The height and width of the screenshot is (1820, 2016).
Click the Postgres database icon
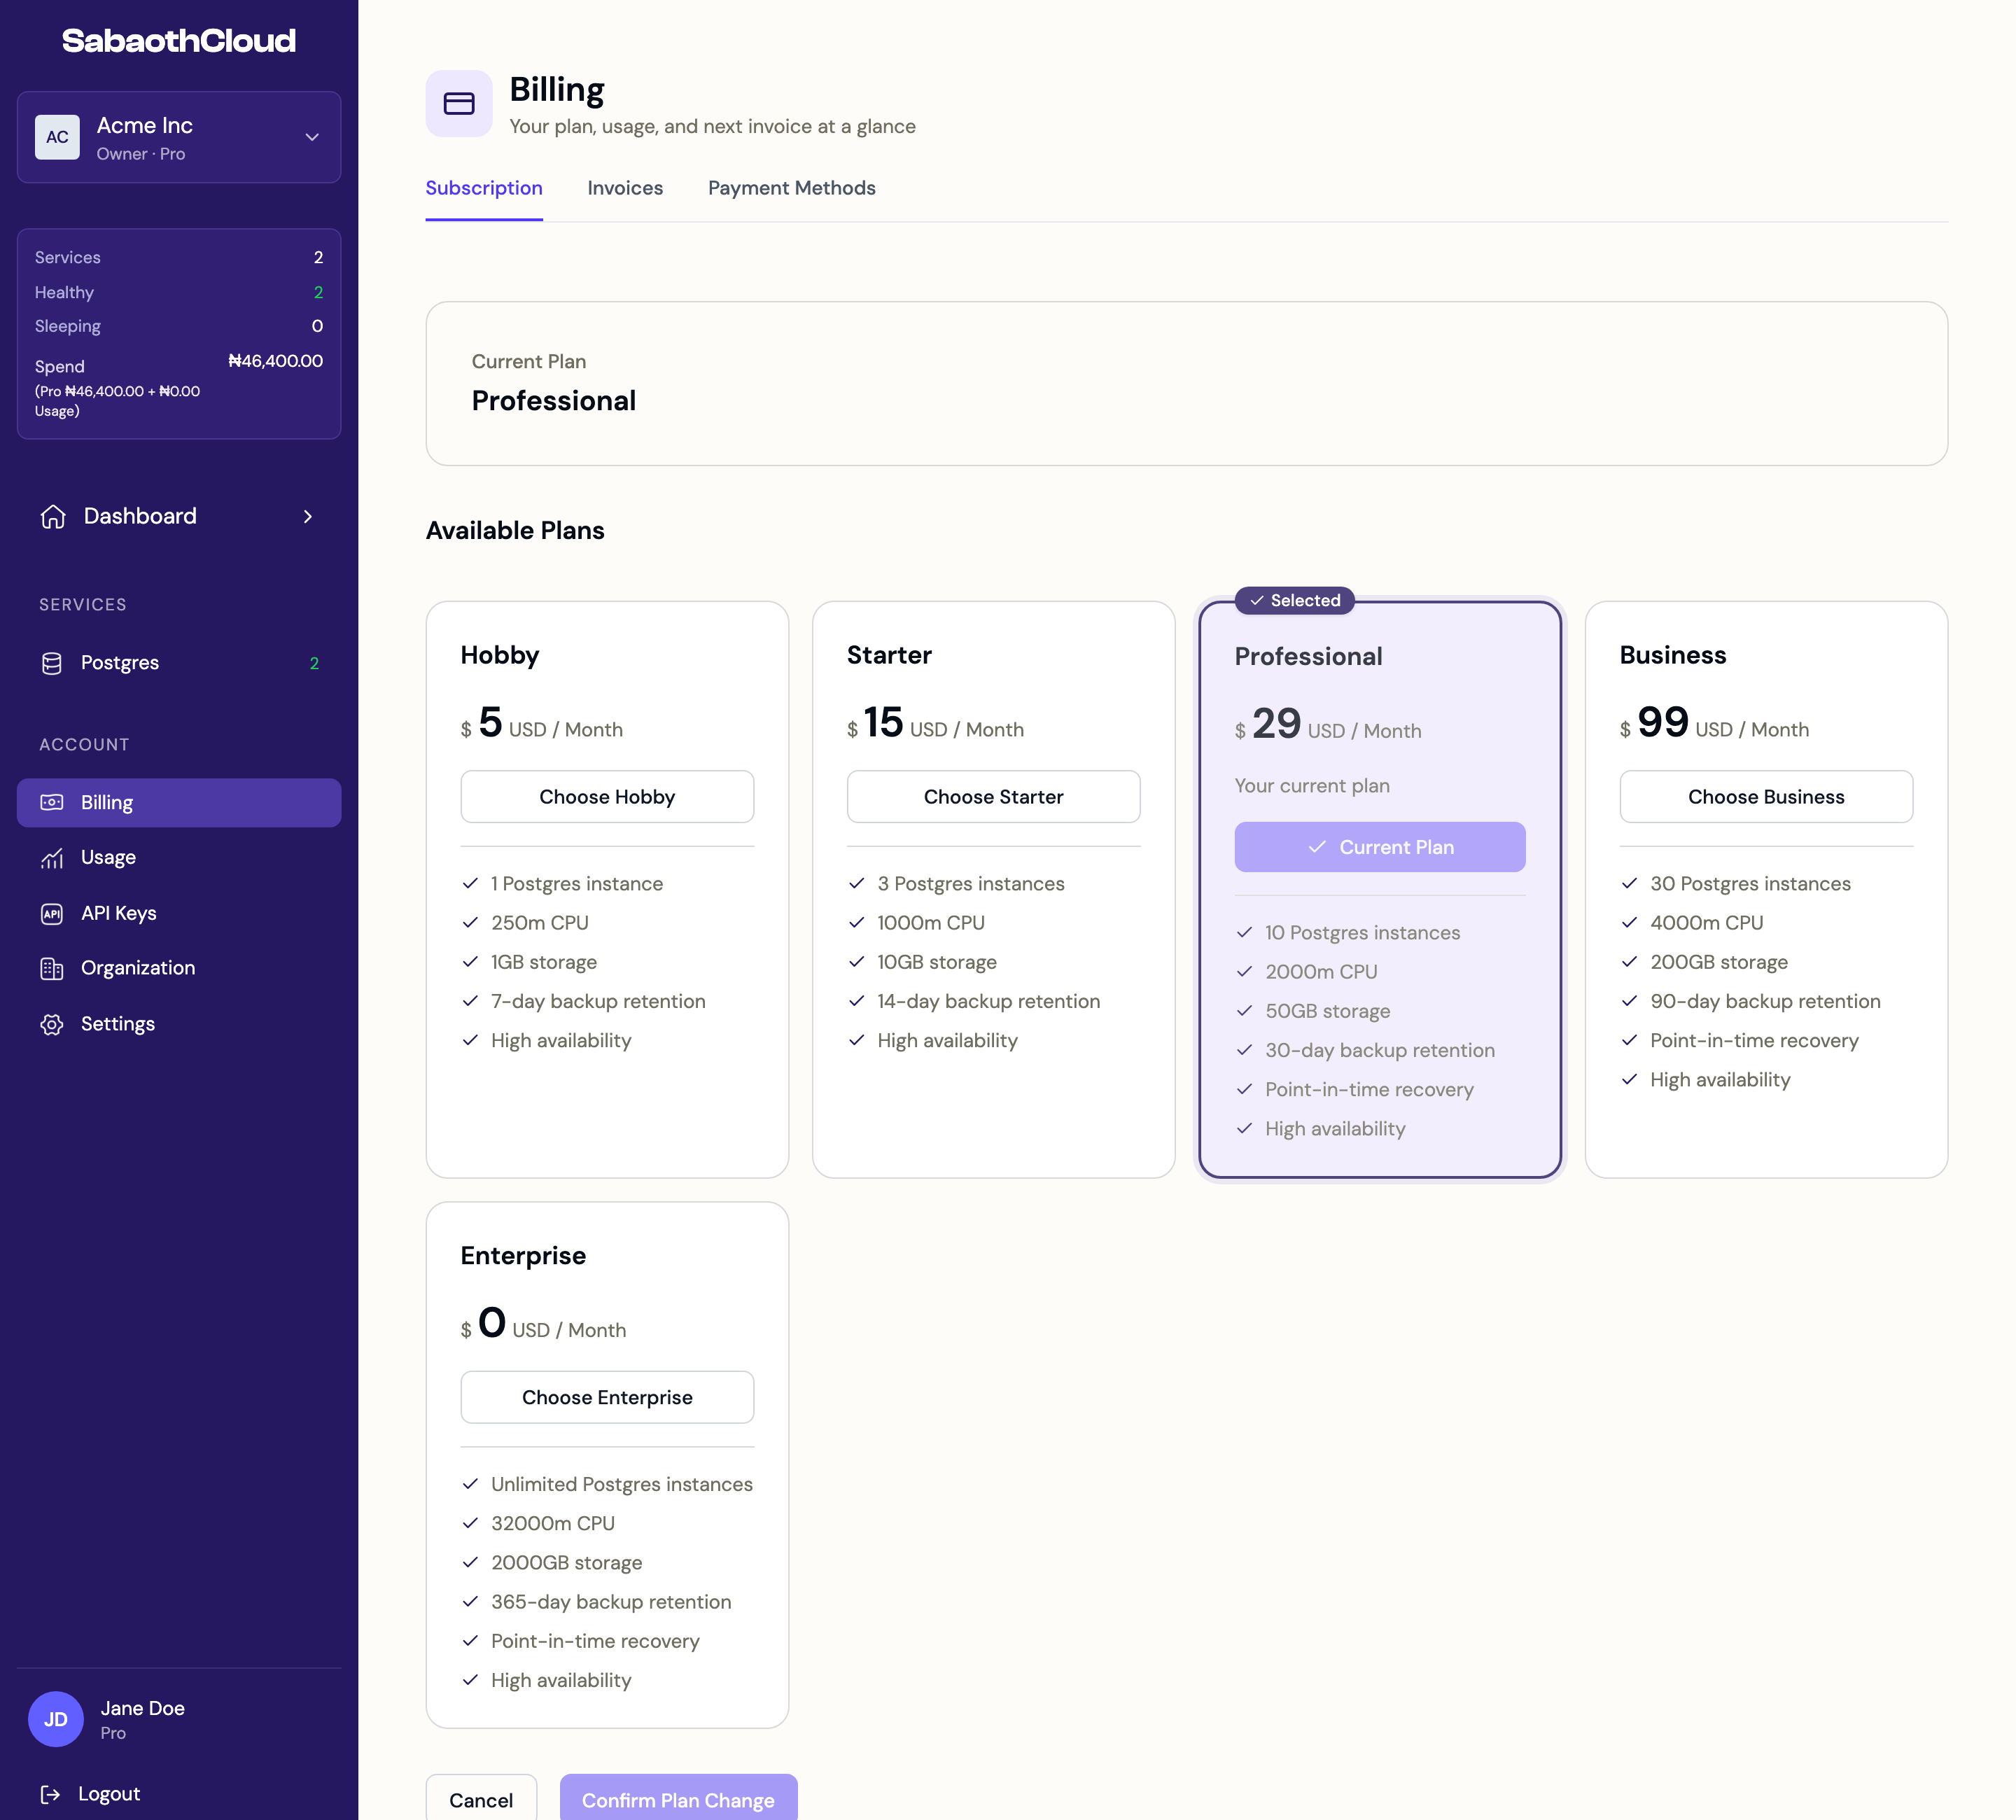(x=52, y=663)
